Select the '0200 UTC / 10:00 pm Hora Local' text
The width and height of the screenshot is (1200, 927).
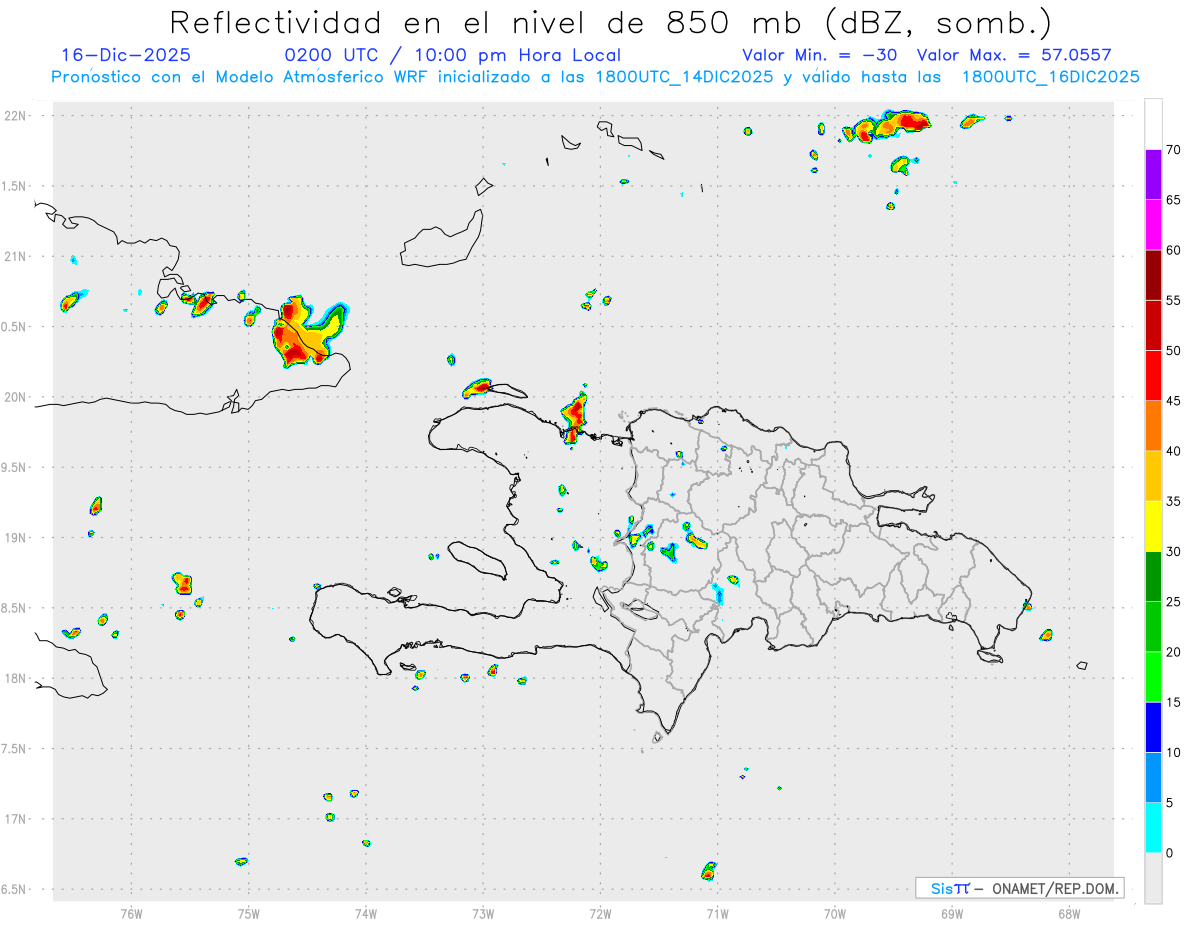click(453, 55)
